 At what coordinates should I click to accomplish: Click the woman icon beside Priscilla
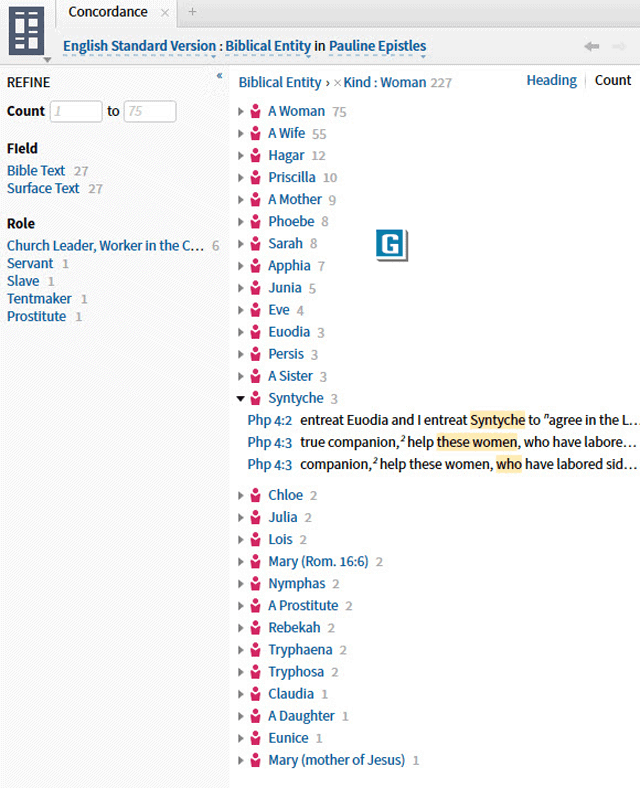256,178
